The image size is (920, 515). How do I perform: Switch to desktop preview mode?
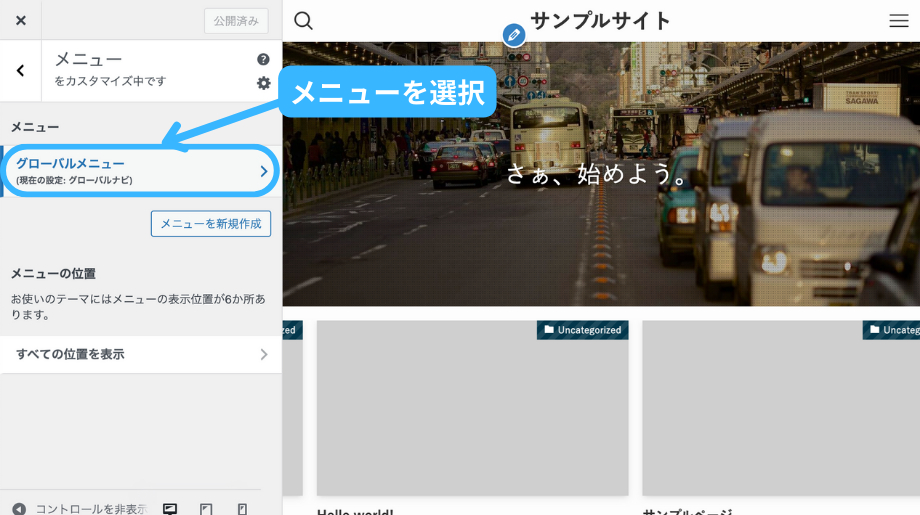pyautogui.click(x=170, y=508)
